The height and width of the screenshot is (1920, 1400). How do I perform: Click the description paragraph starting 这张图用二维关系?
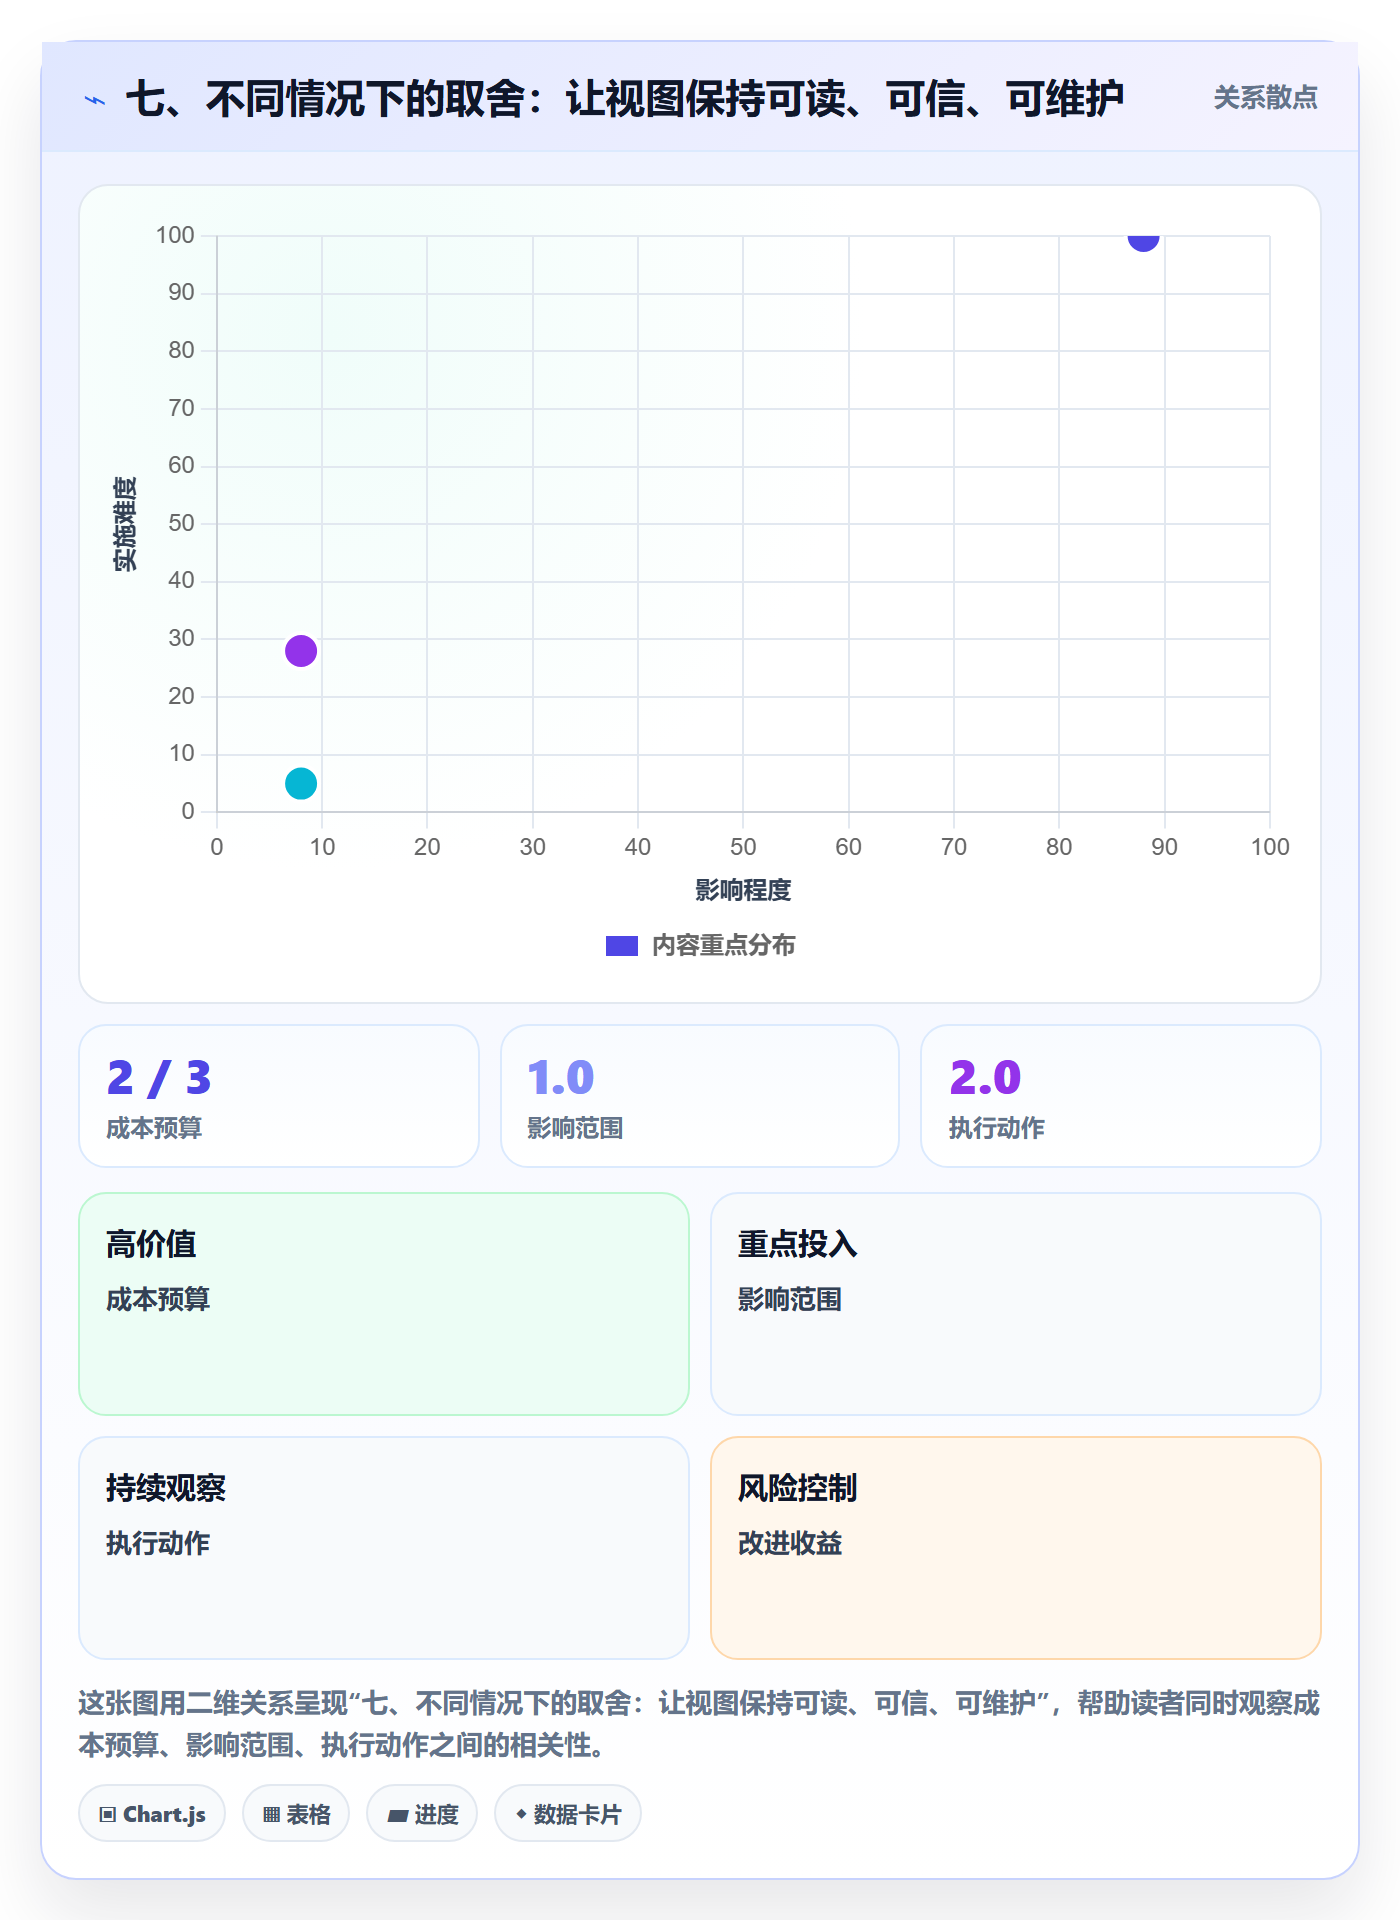700,1724
